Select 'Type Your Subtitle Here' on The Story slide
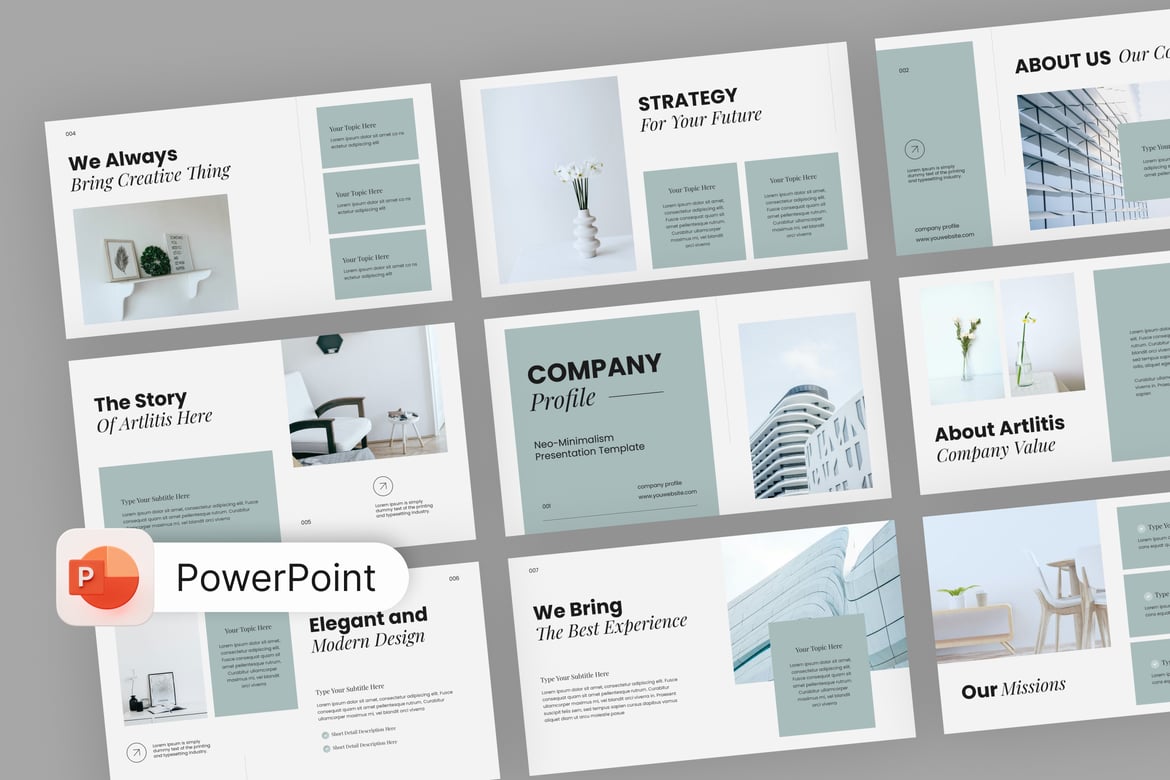This screenshot has height=780, width=1170. [155, 499]
